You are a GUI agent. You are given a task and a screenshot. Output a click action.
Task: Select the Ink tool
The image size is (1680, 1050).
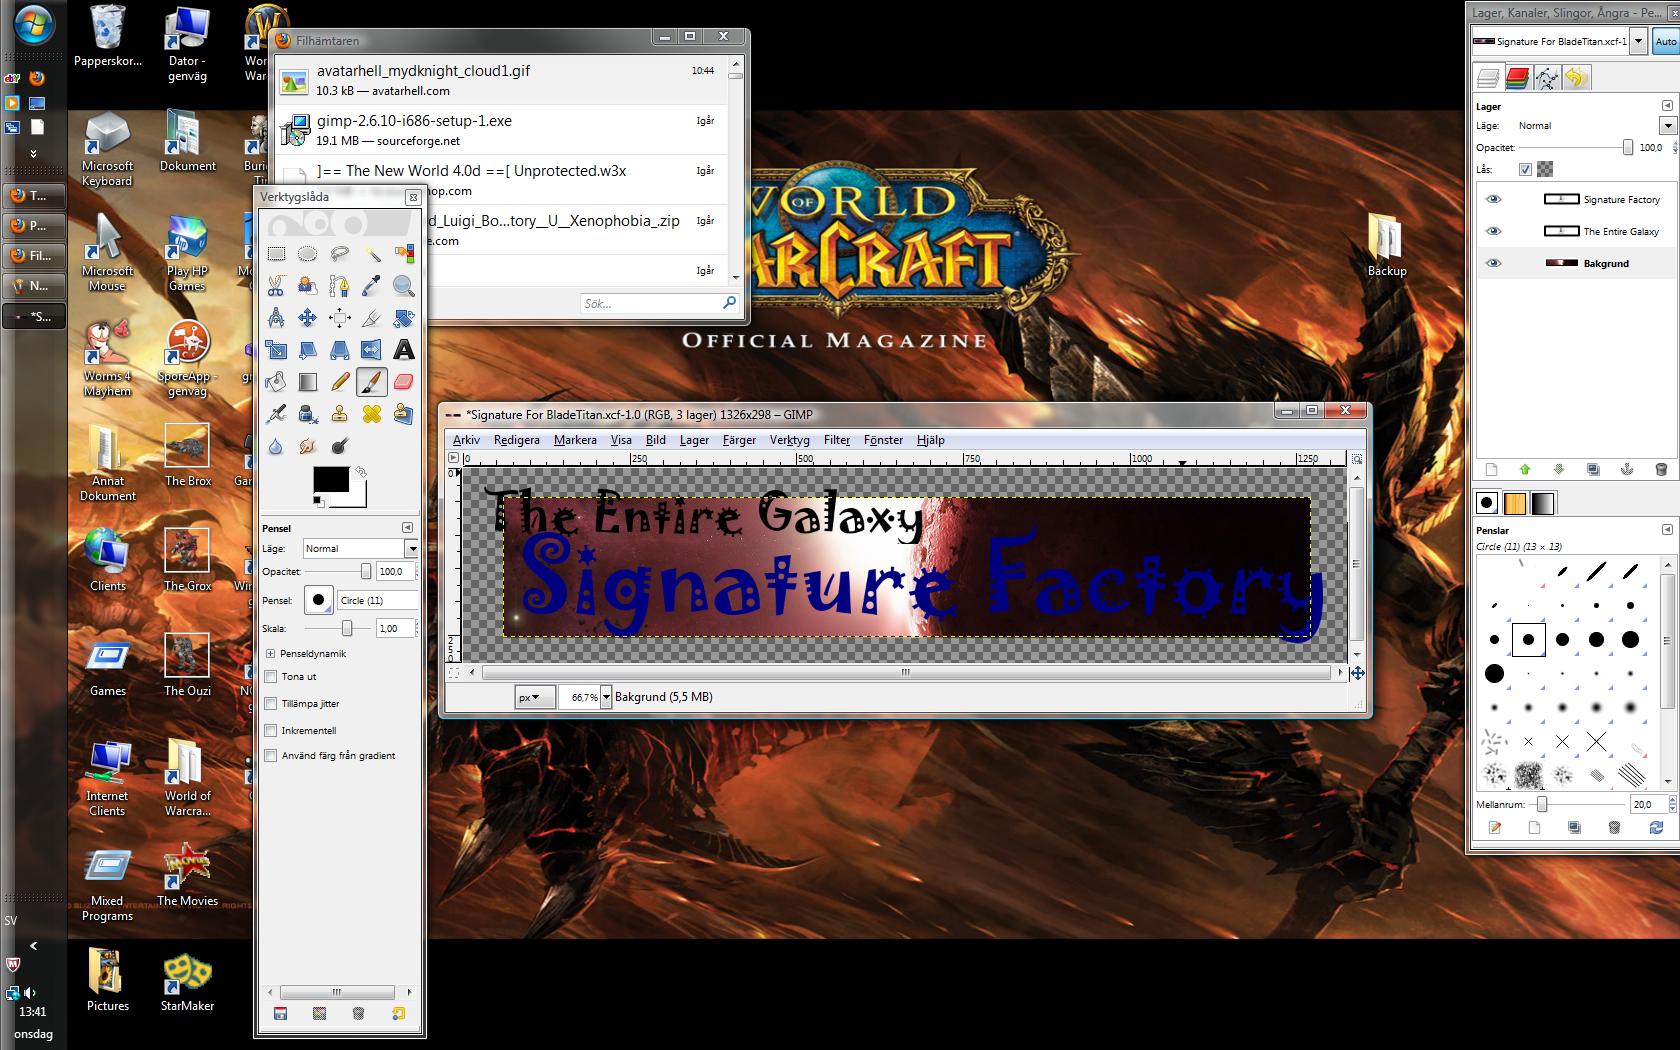pos(308,414)
